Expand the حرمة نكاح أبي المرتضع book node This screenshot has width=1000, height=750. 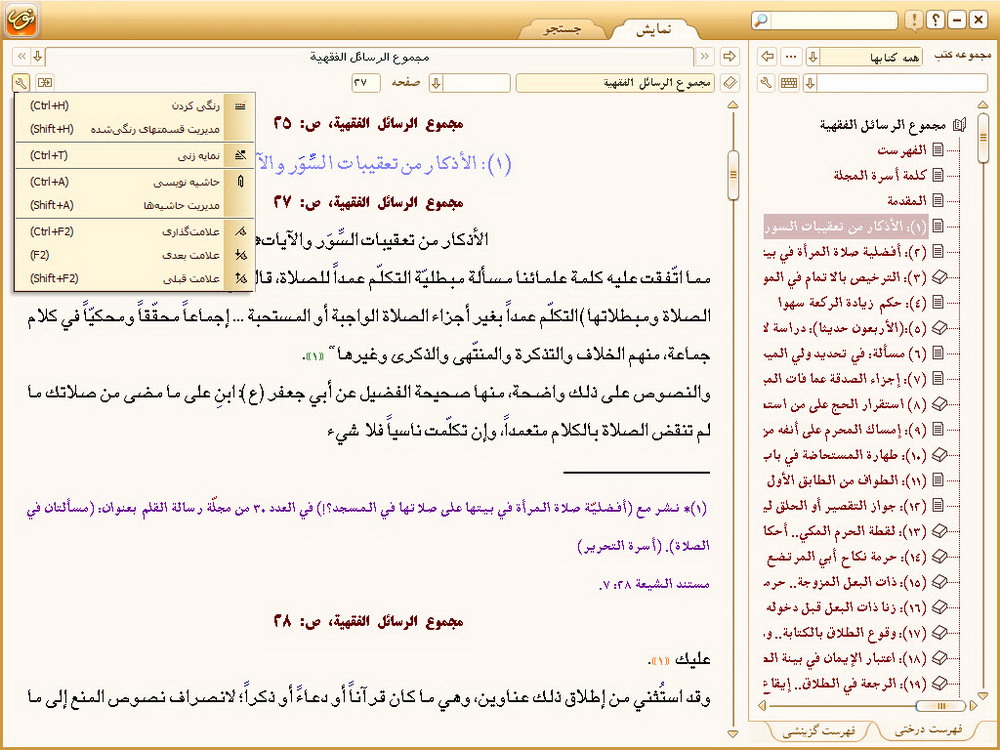point(939,556)
